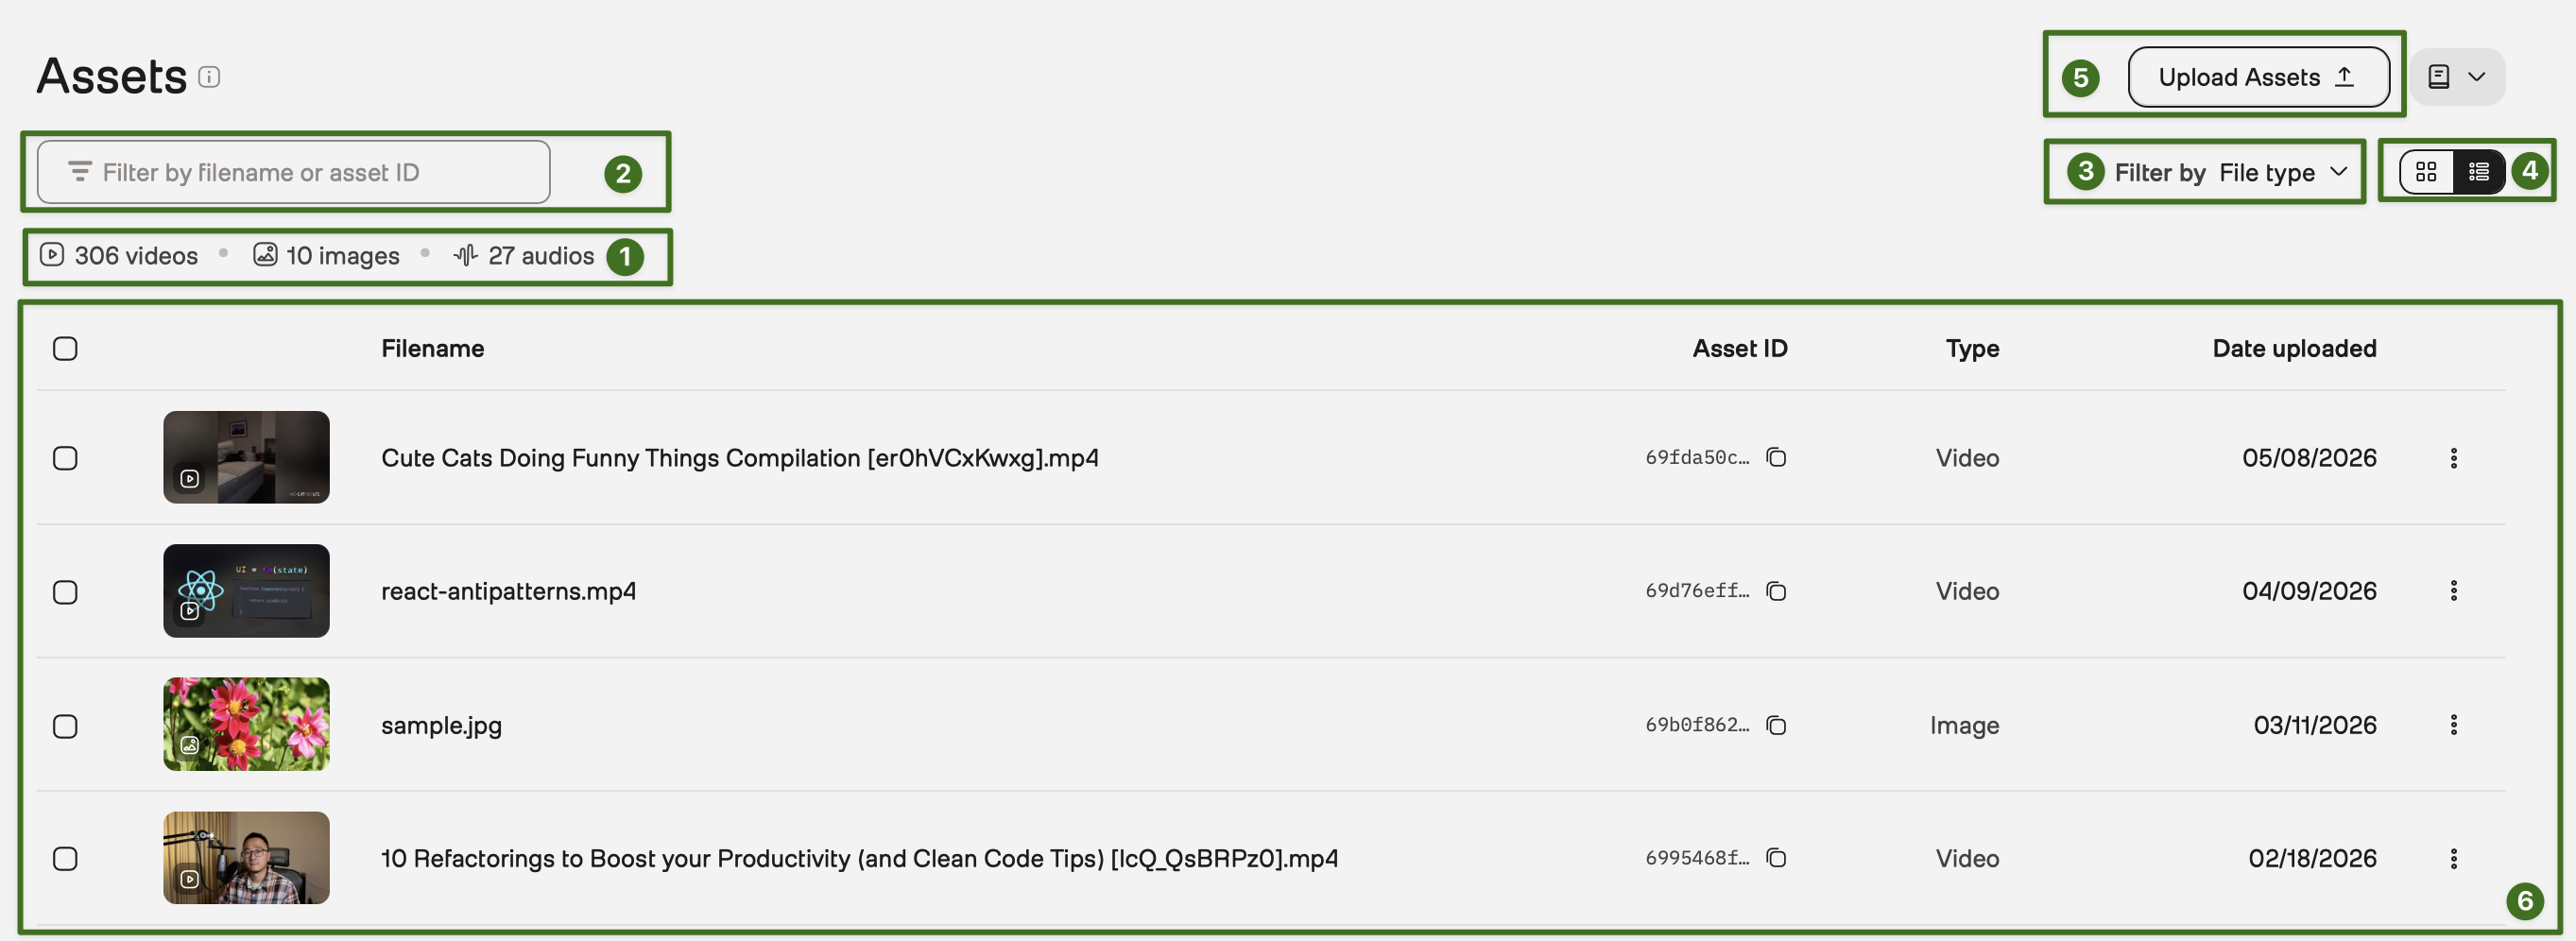
Task: Check the box for sample.jpg
Action: (65, 726)
